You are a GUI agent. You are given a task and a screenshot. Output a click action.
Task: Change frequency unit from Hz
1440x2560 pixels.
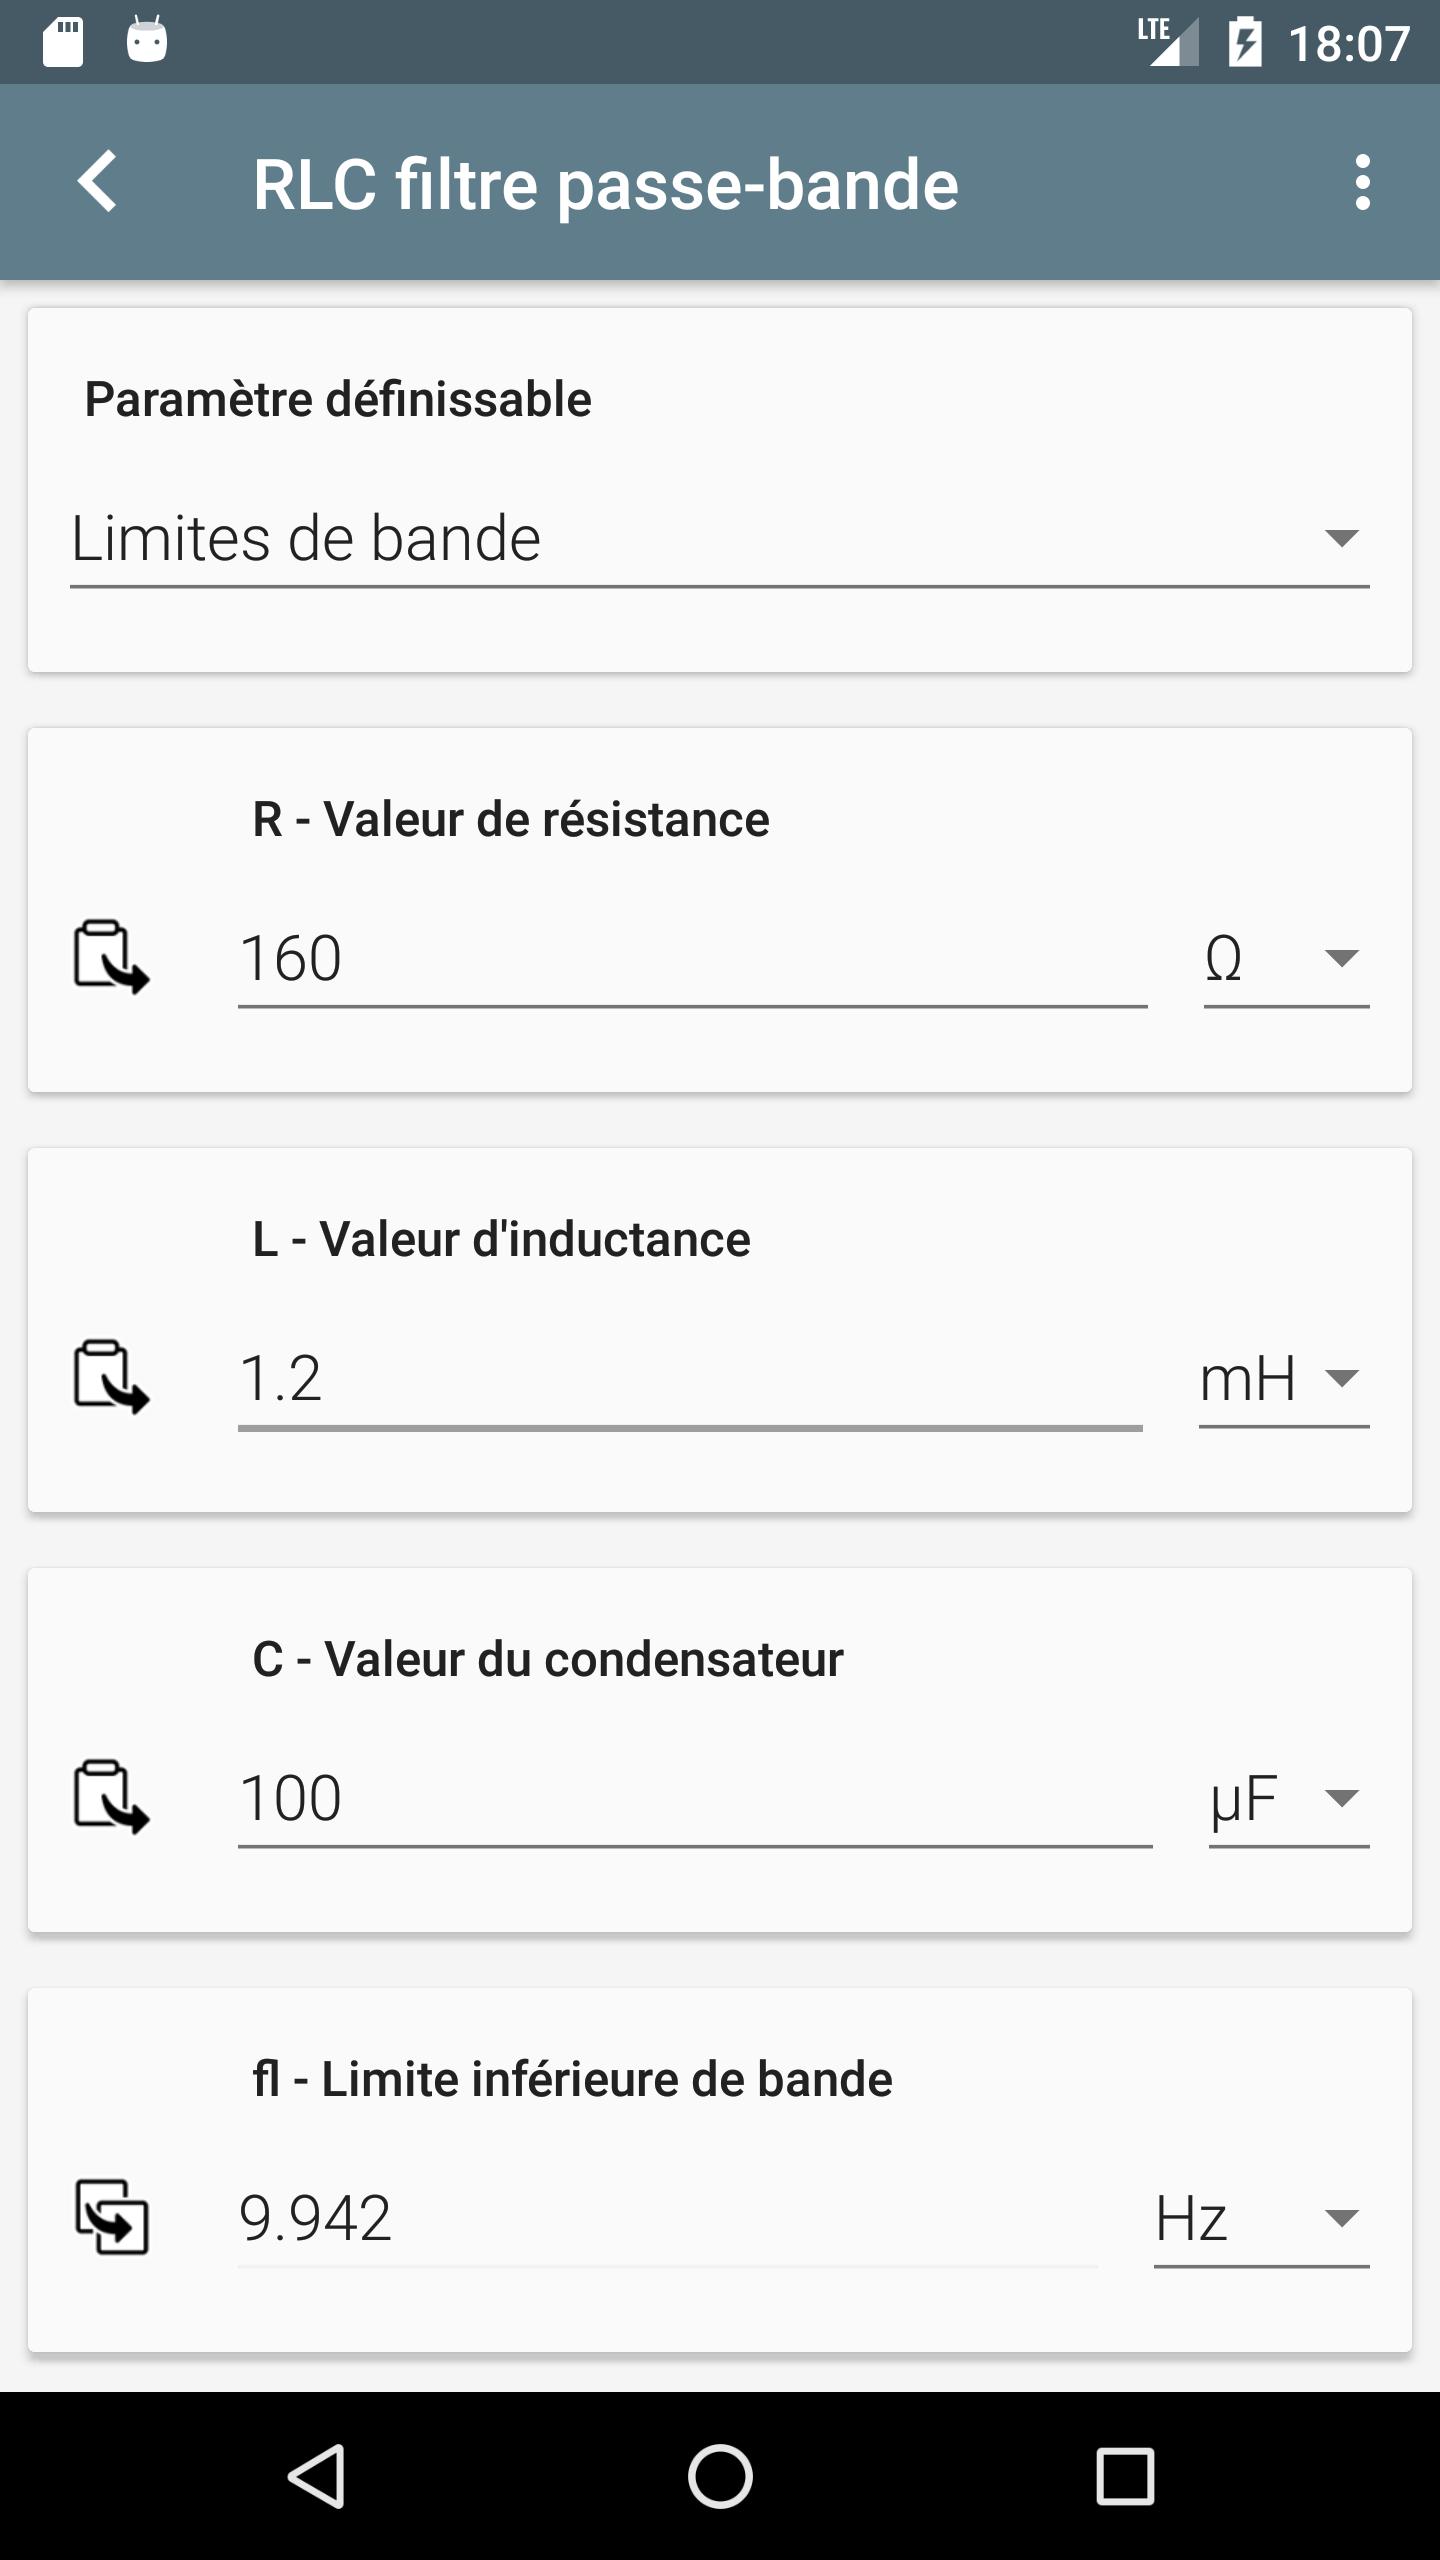point(1262,2218)
